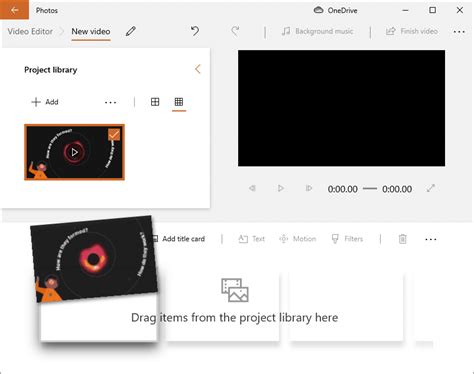Image resolution: width=474 pixels, height=374 pixels.
Task: Maximize the Photos window
Action: [432, 10]
